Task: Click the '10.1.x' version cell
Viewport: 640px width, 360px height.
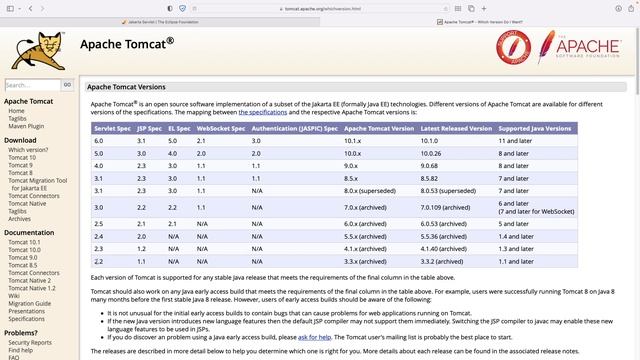Action: point(352,141)
